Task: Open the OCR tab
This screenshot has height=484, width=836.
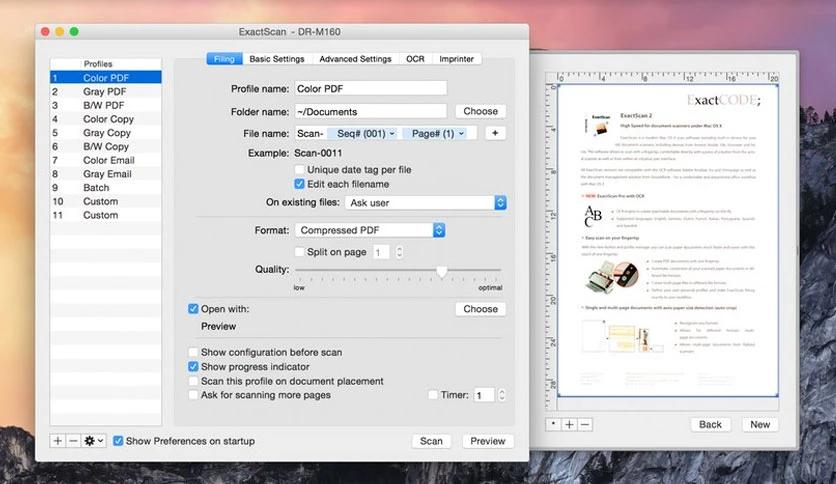Action: click(415, 59)
